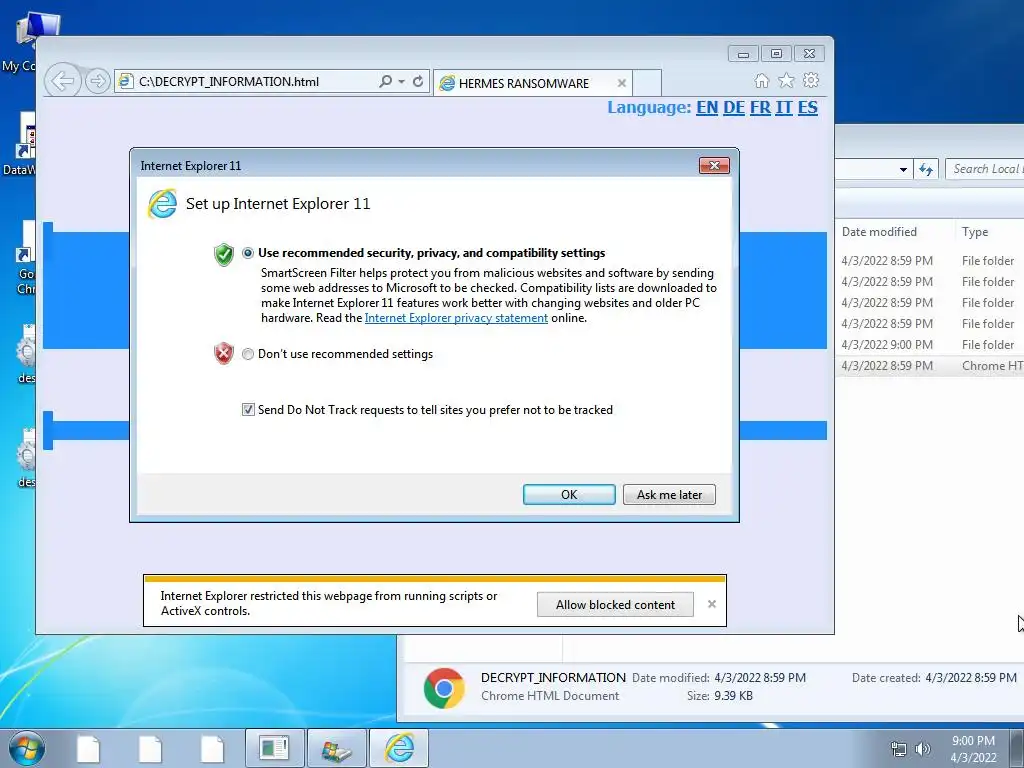Click the green shield recommended icon
The width and height of the screenshot is (1024, 768).
click(223, 254)
